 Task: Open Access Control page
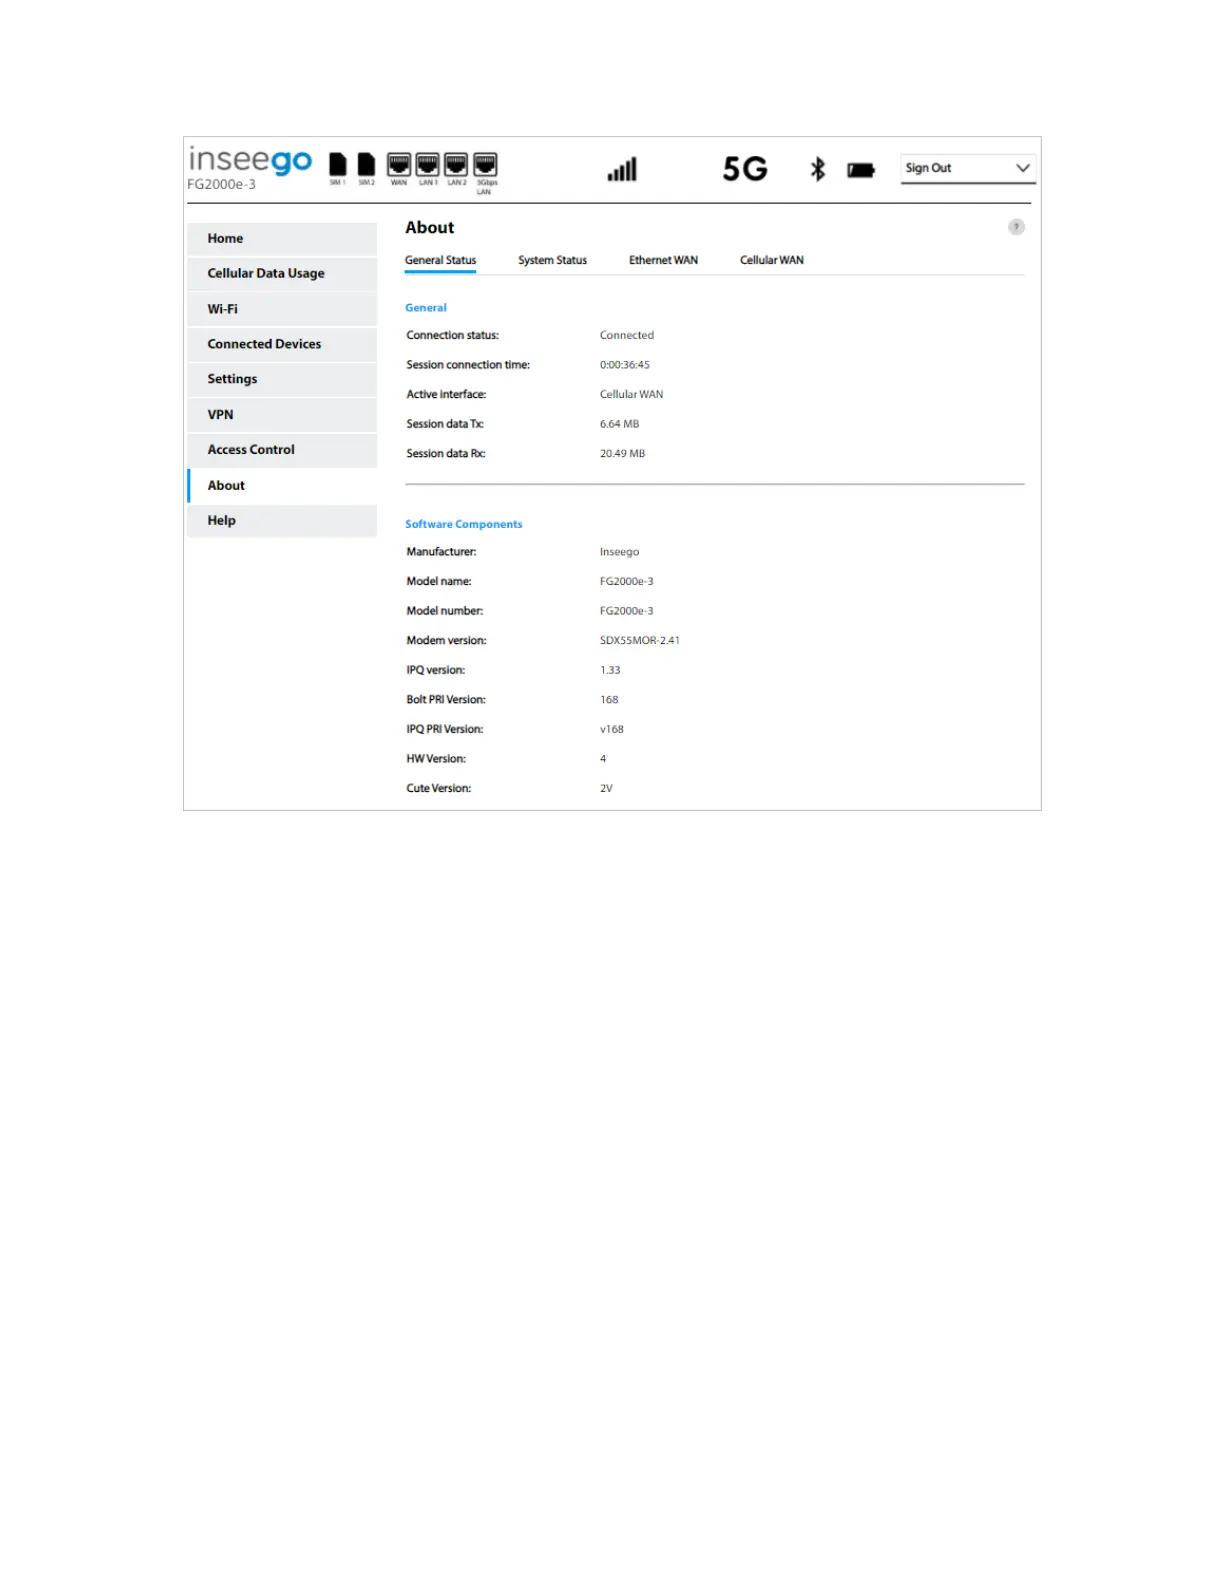282,450
